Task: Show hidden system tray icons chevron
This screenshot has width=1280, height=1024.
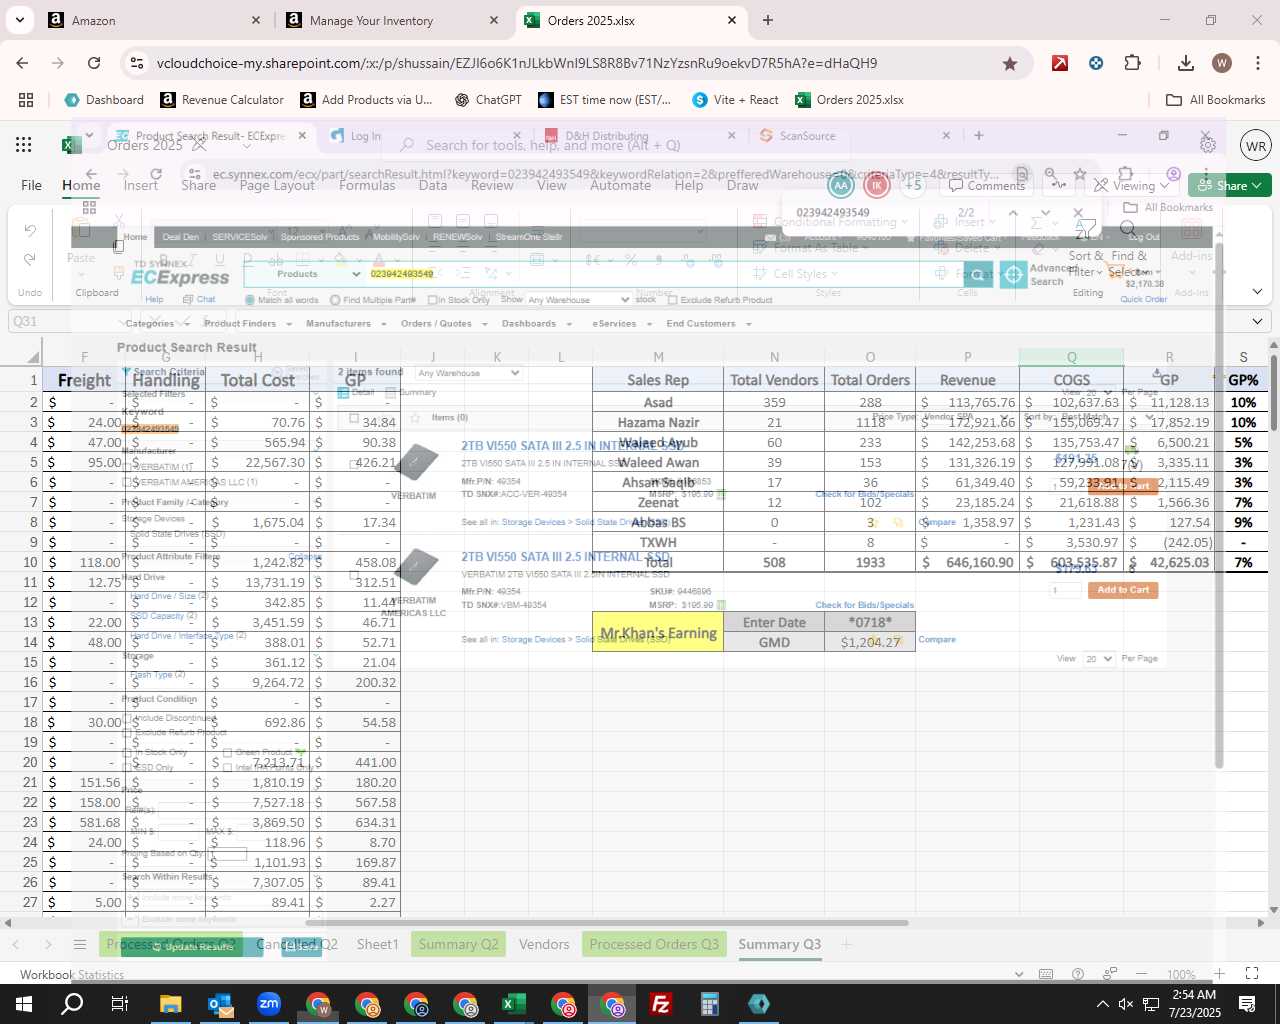Action: (1102, 1004)
